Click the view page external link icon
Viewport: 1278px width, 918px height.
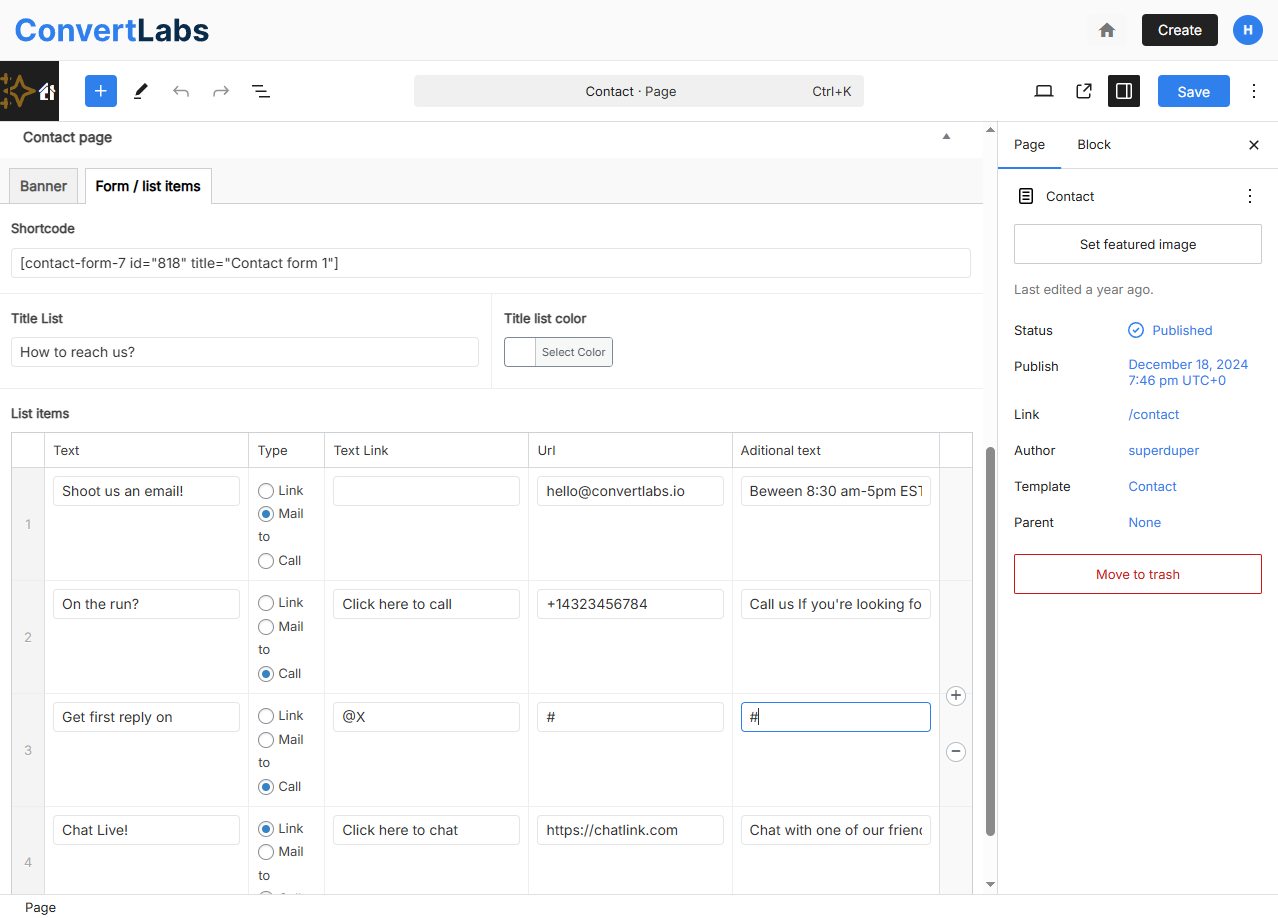point(1084,91)
